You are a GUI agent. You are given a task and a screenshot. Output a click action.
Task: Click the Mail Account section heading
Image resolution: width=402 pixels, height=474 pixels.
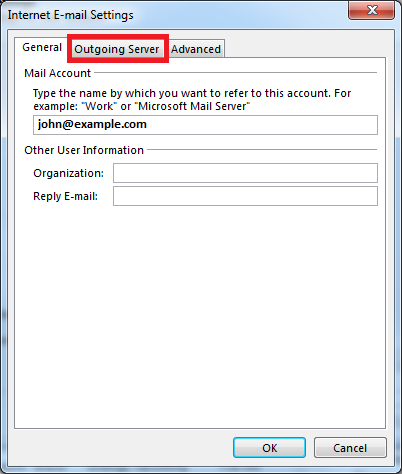pyautogui.click(x=57, y=73)
